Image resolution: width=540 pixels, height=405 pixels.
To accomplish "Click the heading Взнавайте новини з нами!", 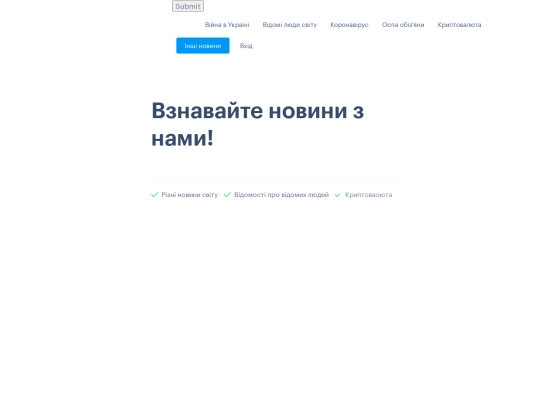I will (x=258, y=124).
